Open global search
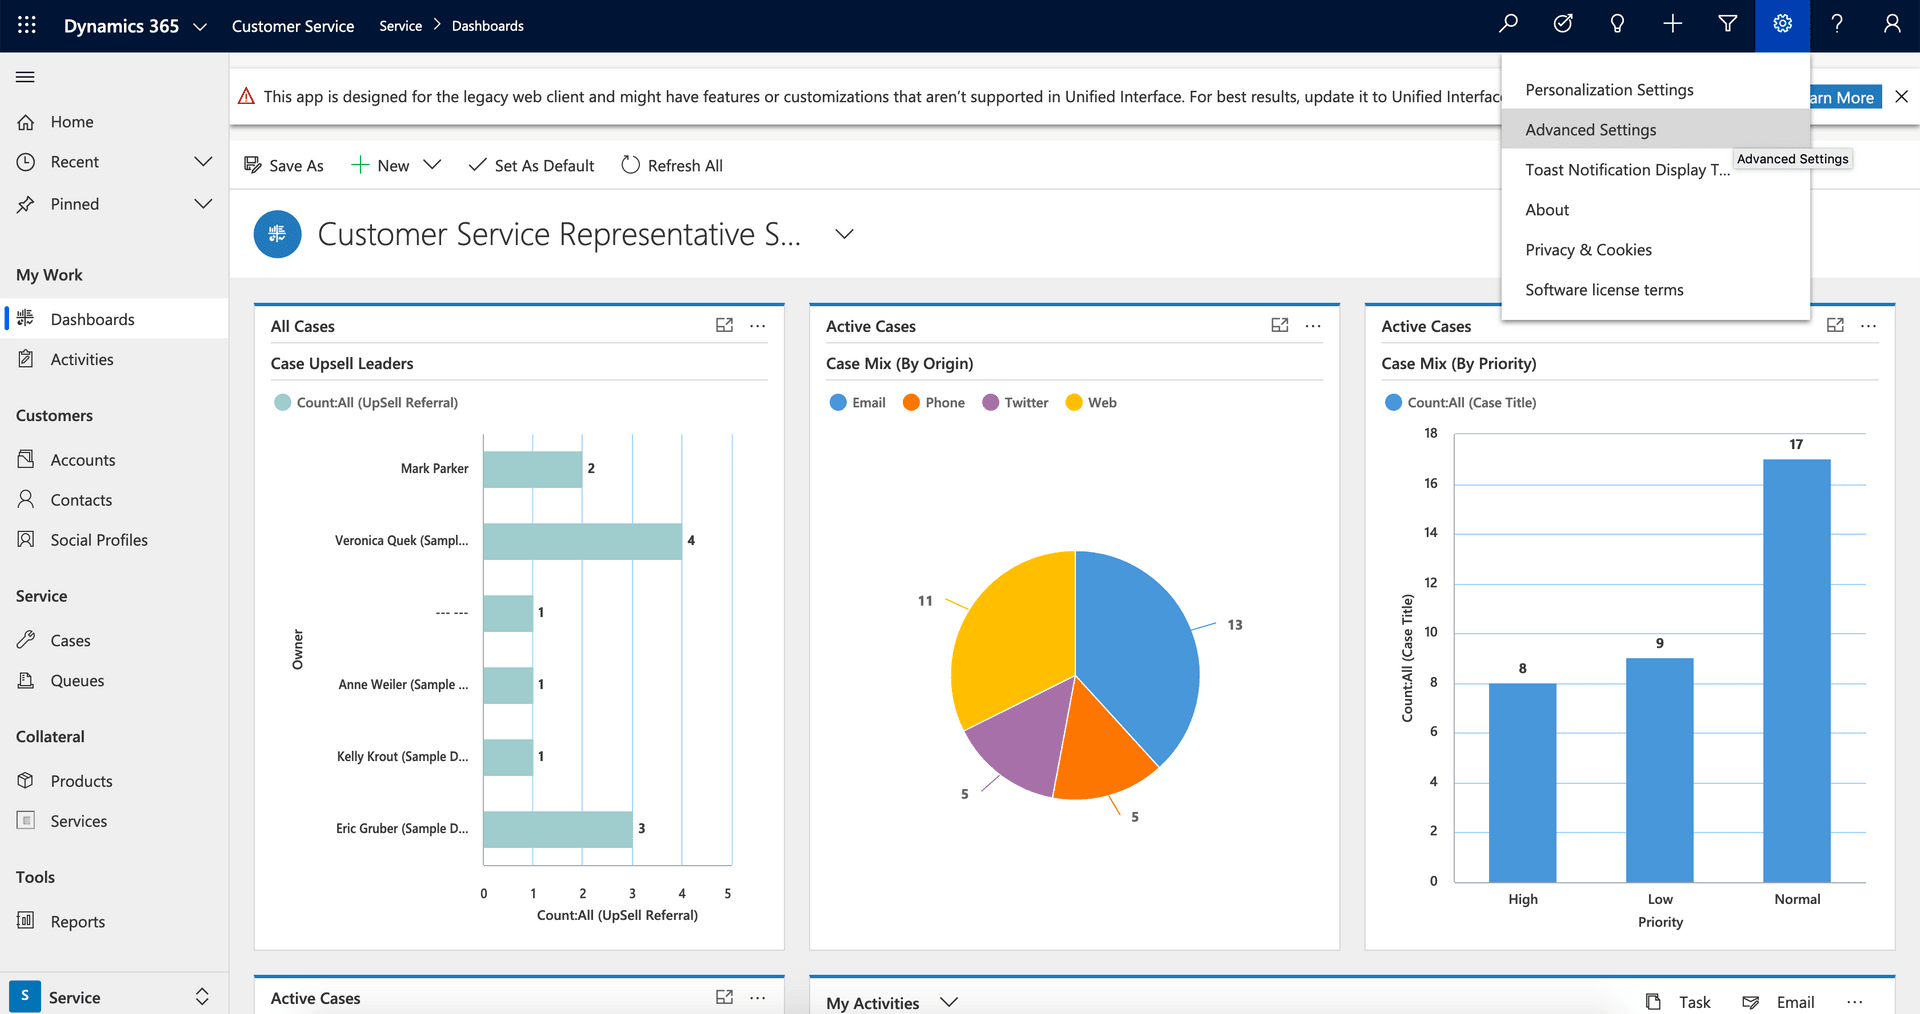The width and height of the screenshot is (1920, 1014). click(x=1508, y=24)
